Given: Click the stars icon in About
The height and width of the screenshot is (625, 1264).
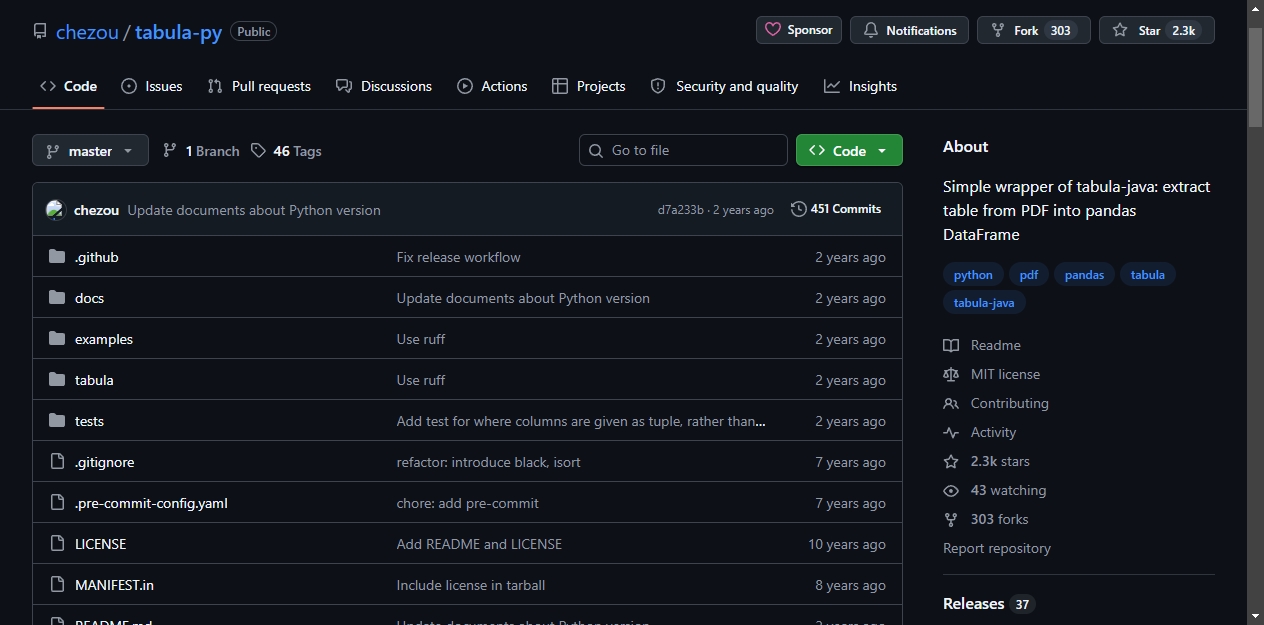Looking at the screenshot, I should [x=951, y=461].
